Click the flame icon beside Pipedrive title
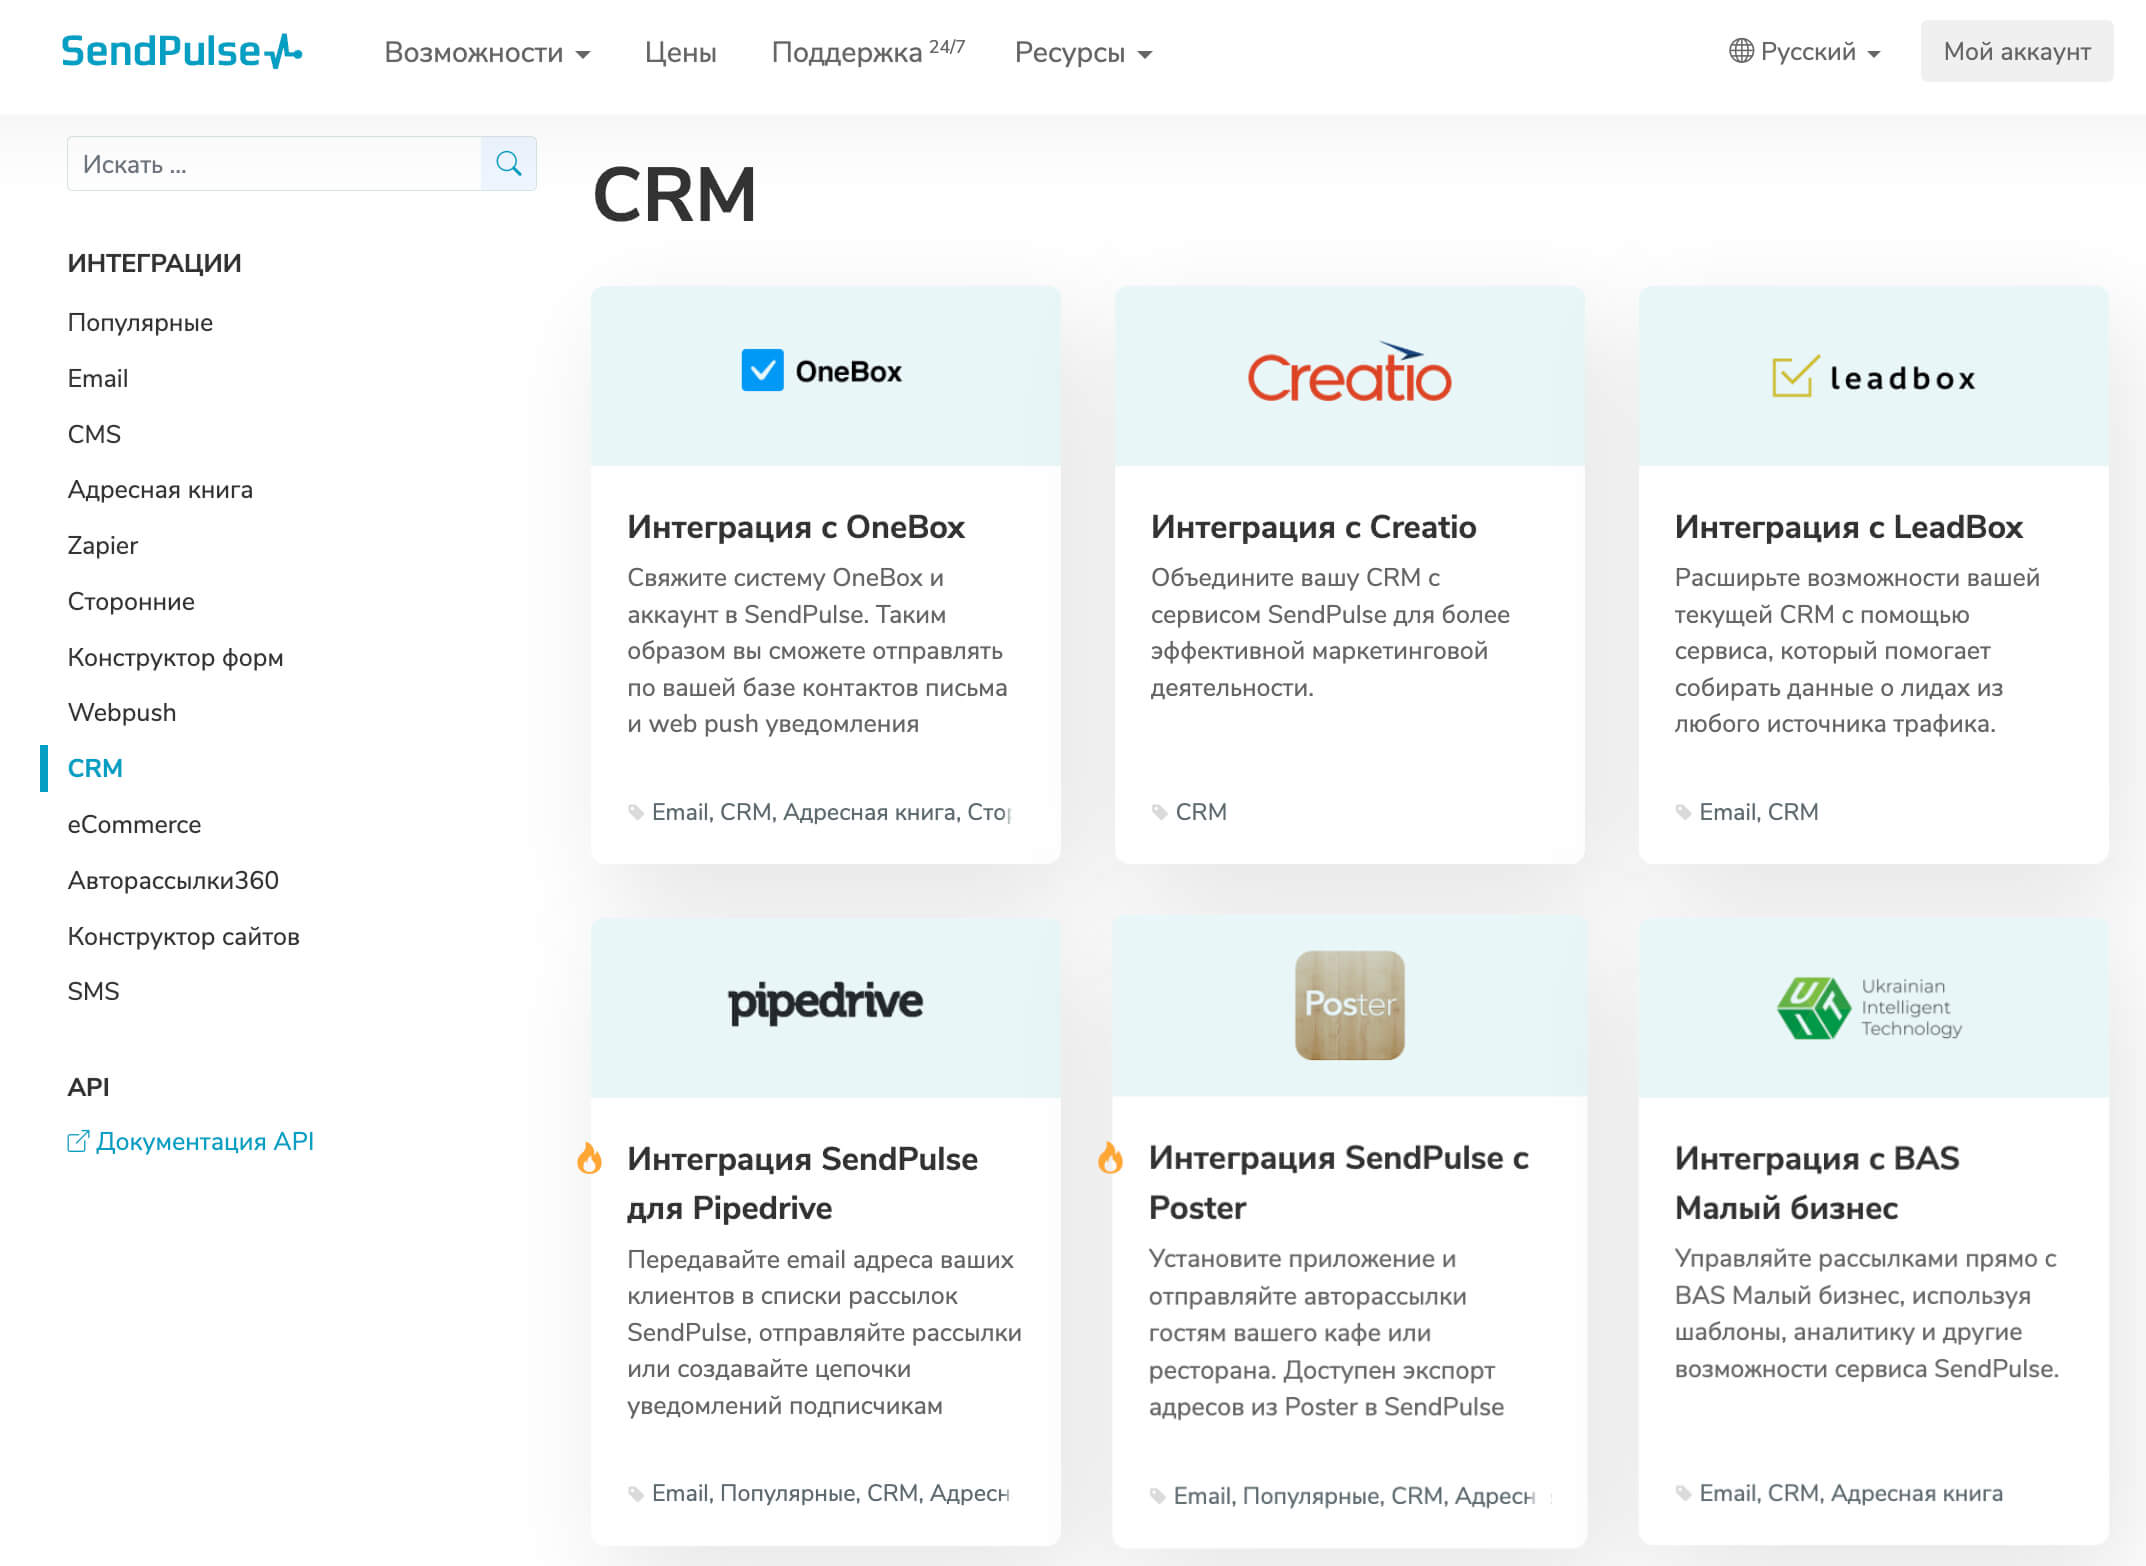 click(589, 1158)
